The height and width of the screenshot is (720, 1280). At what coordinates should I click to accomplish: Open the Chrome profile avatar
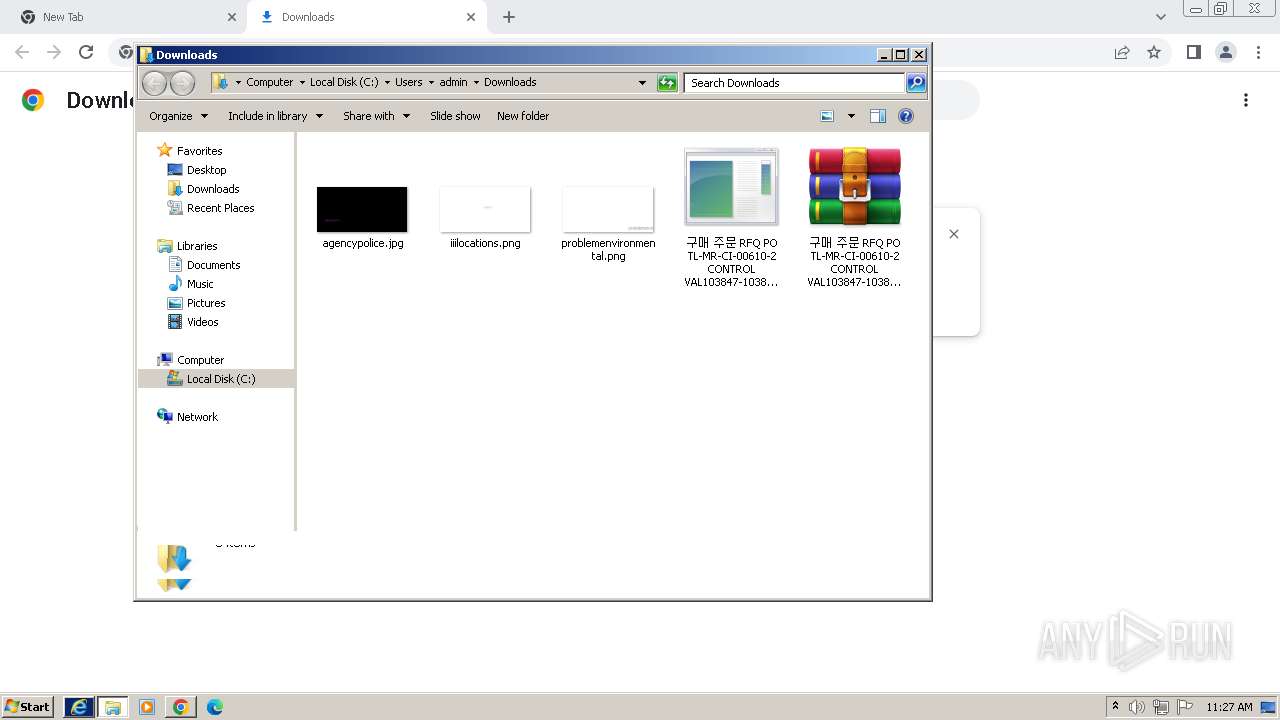1225,52
